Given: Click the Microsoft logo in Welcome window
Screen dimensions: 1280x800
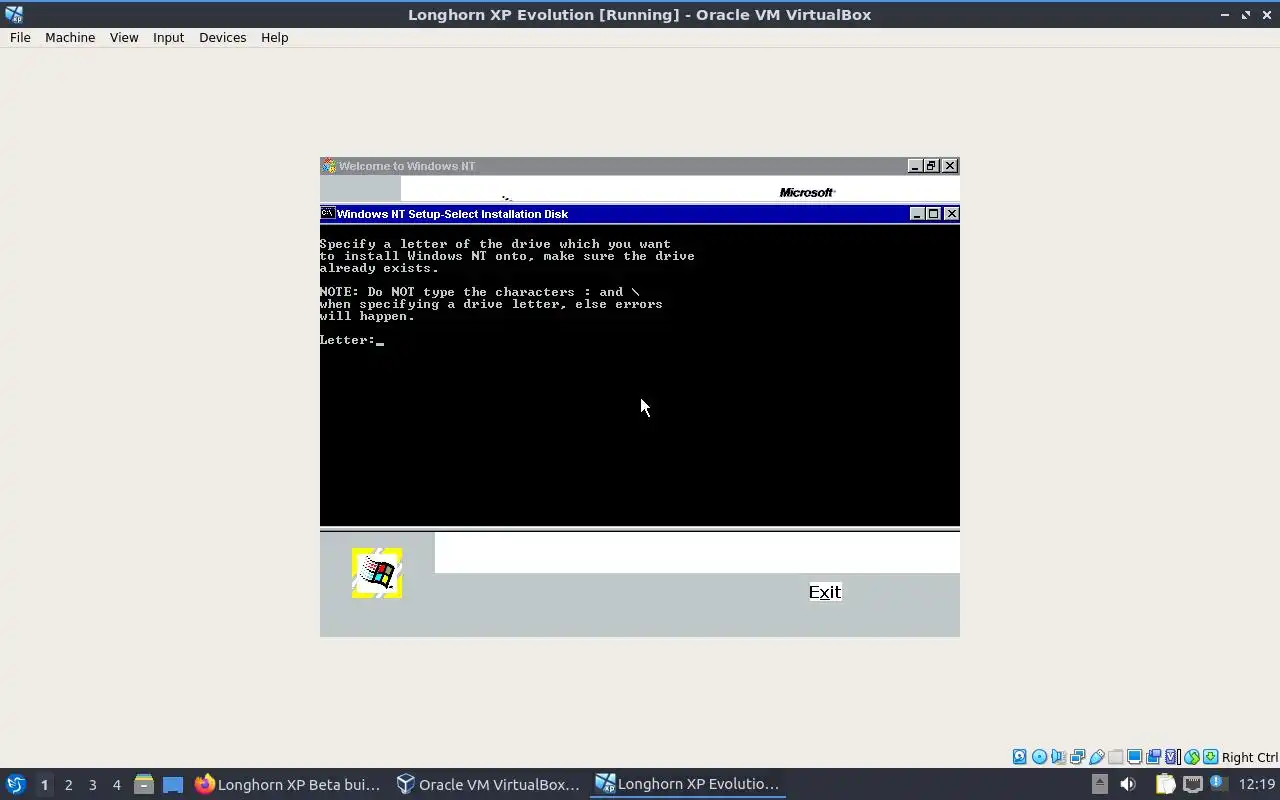Looking at the screenshot, I should (x=807, y=192).
